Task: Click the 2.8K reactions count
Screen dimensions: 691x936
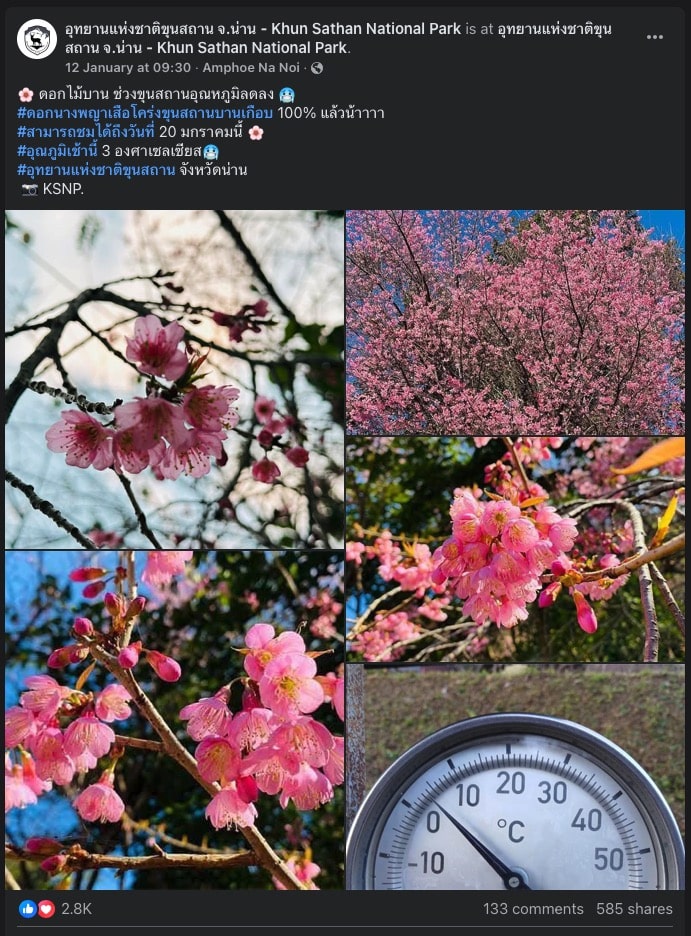Action: coord(76,909)
